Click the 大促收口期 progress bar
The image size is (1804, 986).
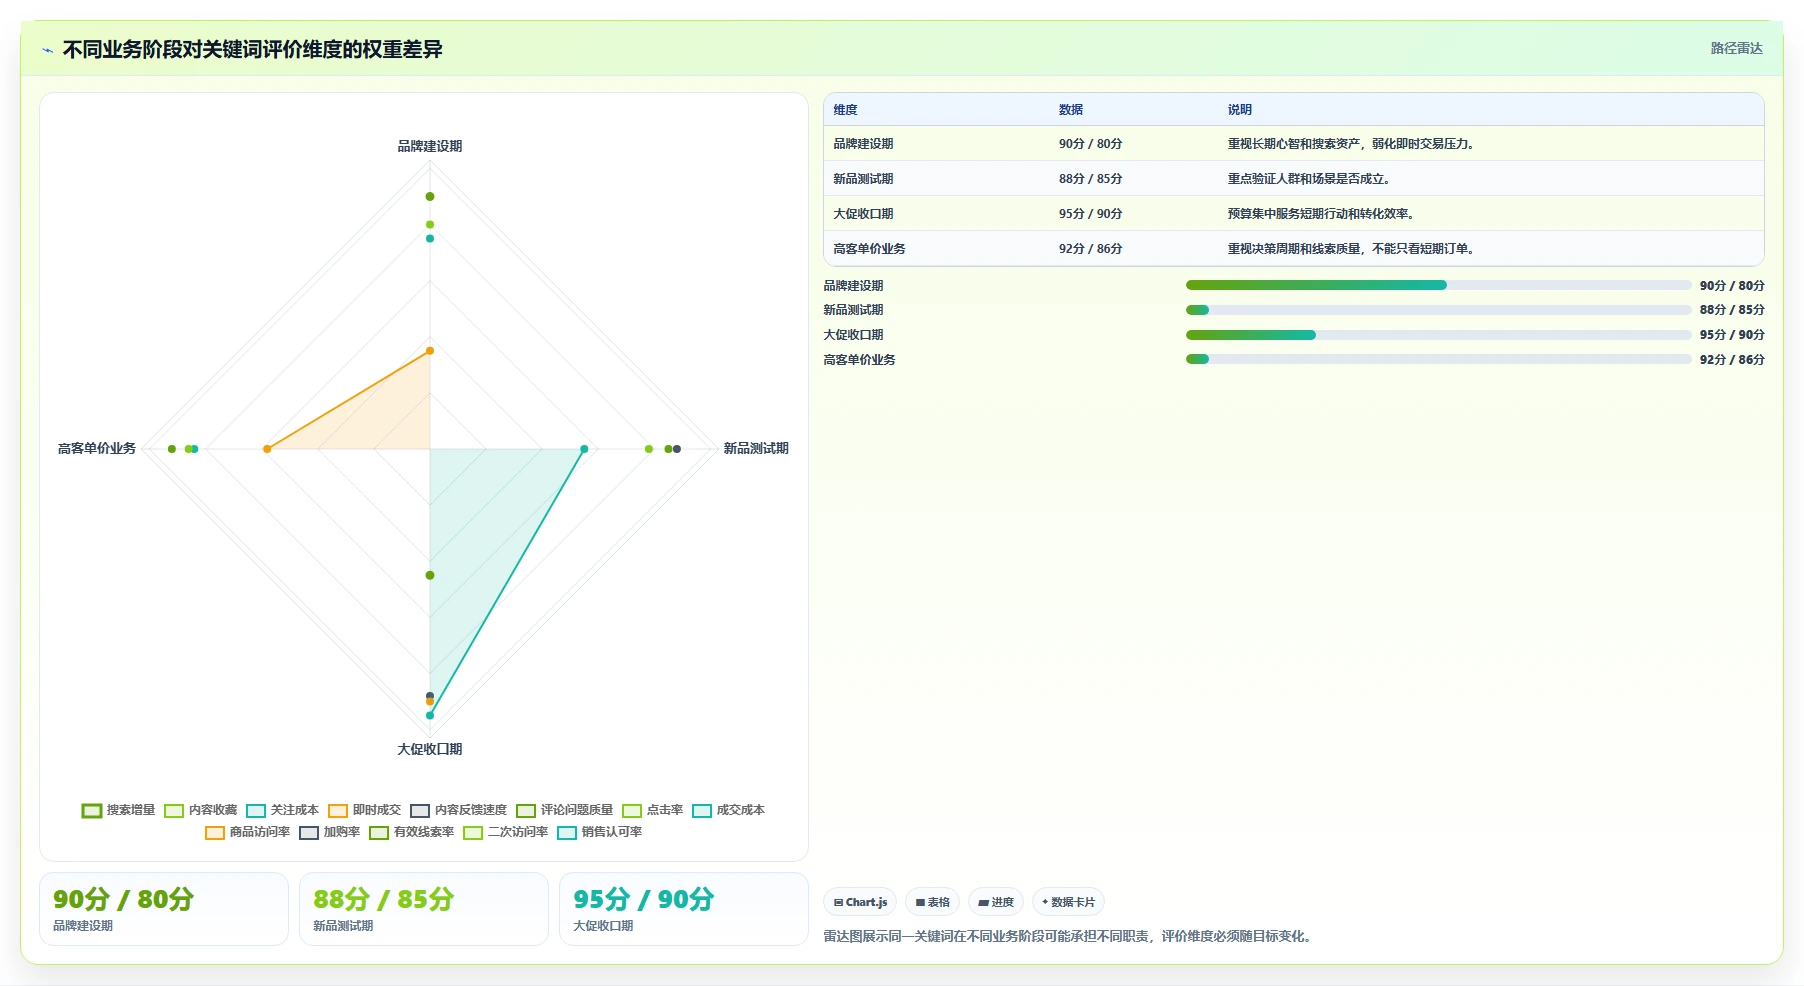(1438, 335)
